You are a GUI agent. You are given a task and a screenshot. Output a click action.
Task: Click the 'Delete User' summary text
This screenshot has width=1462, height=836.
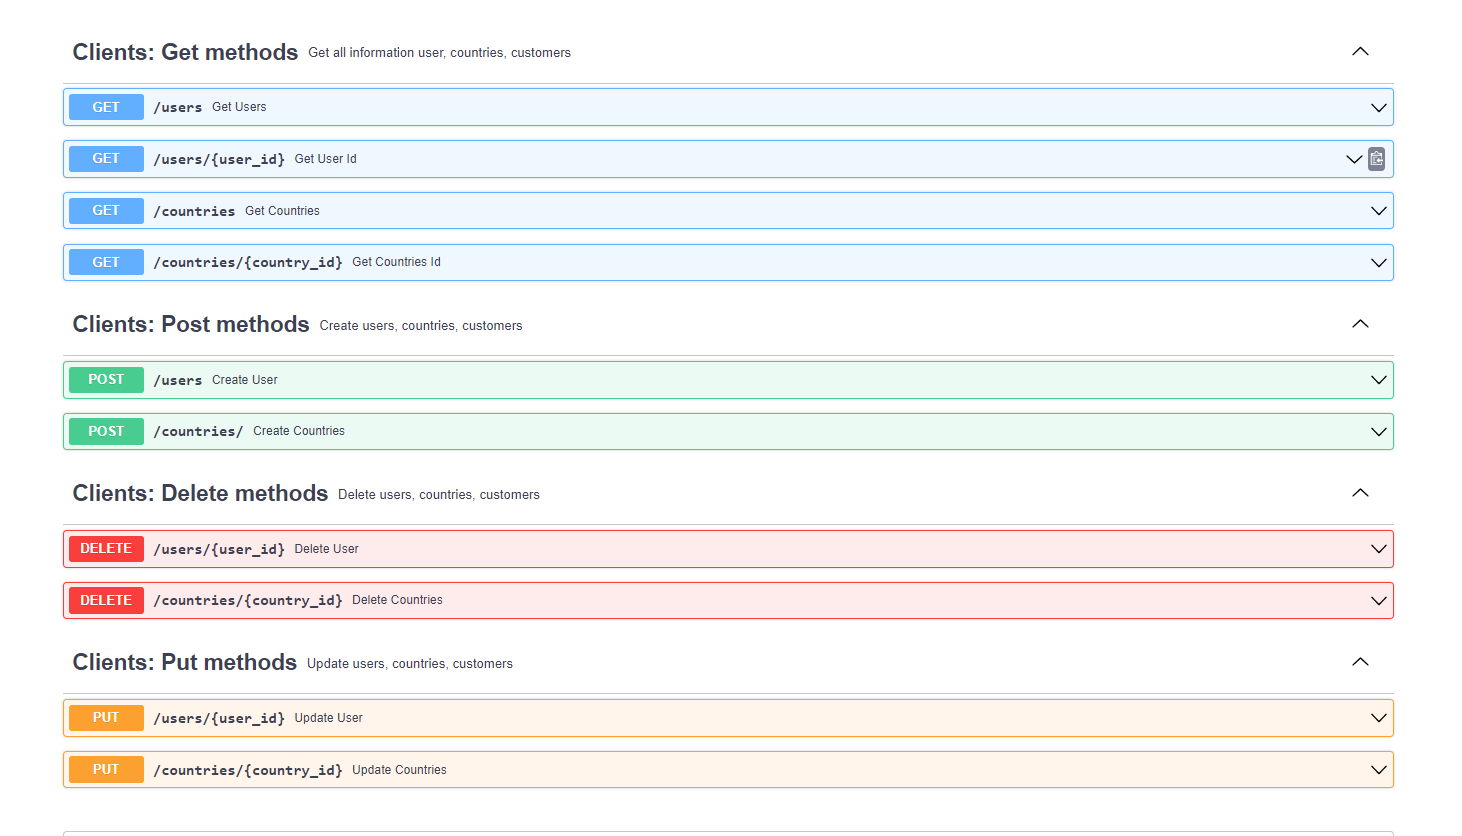tap(326, 549)
